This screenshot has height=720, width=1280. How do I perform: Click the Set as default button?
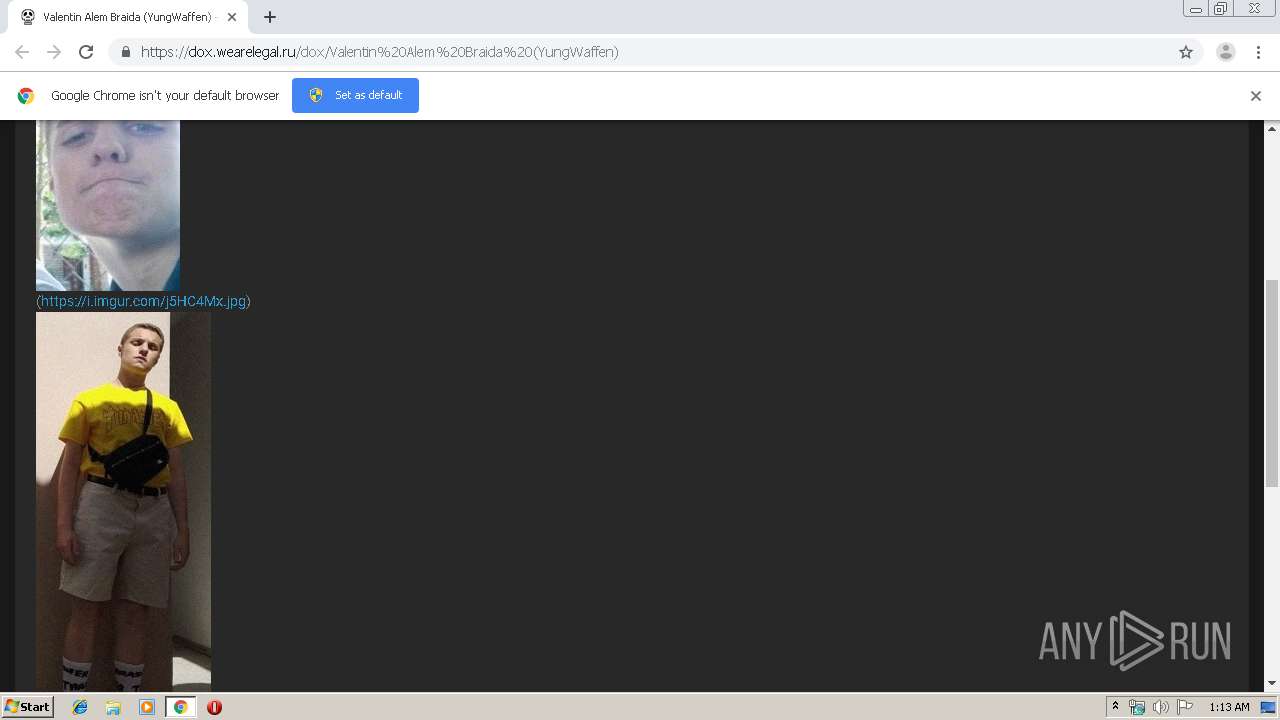[355, 95]
